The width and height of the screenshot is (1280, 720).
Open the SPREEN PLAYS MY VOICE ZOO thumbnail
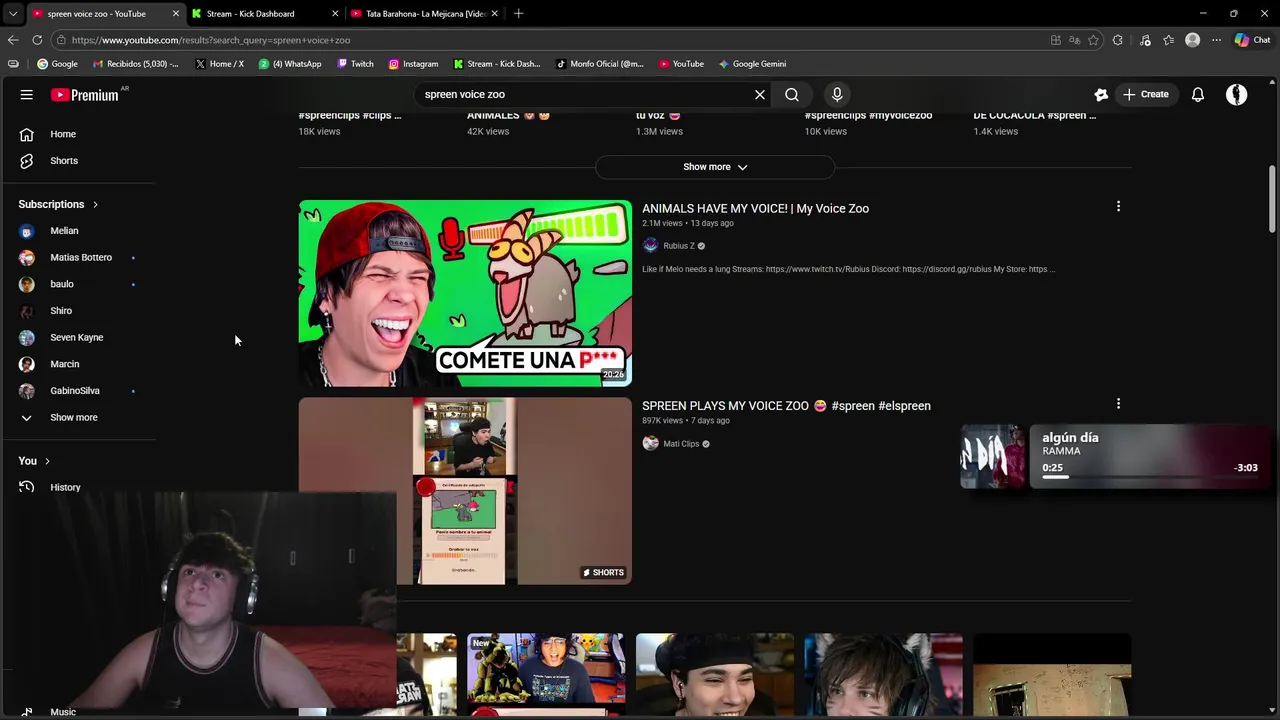pos(465,491)
